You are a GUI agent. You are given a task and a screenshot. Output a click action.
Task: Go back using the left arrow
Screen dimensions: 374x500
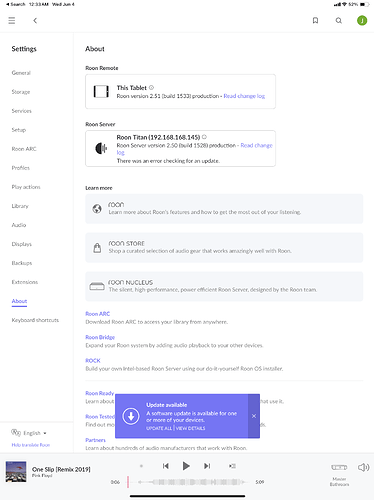pos(35,21)
